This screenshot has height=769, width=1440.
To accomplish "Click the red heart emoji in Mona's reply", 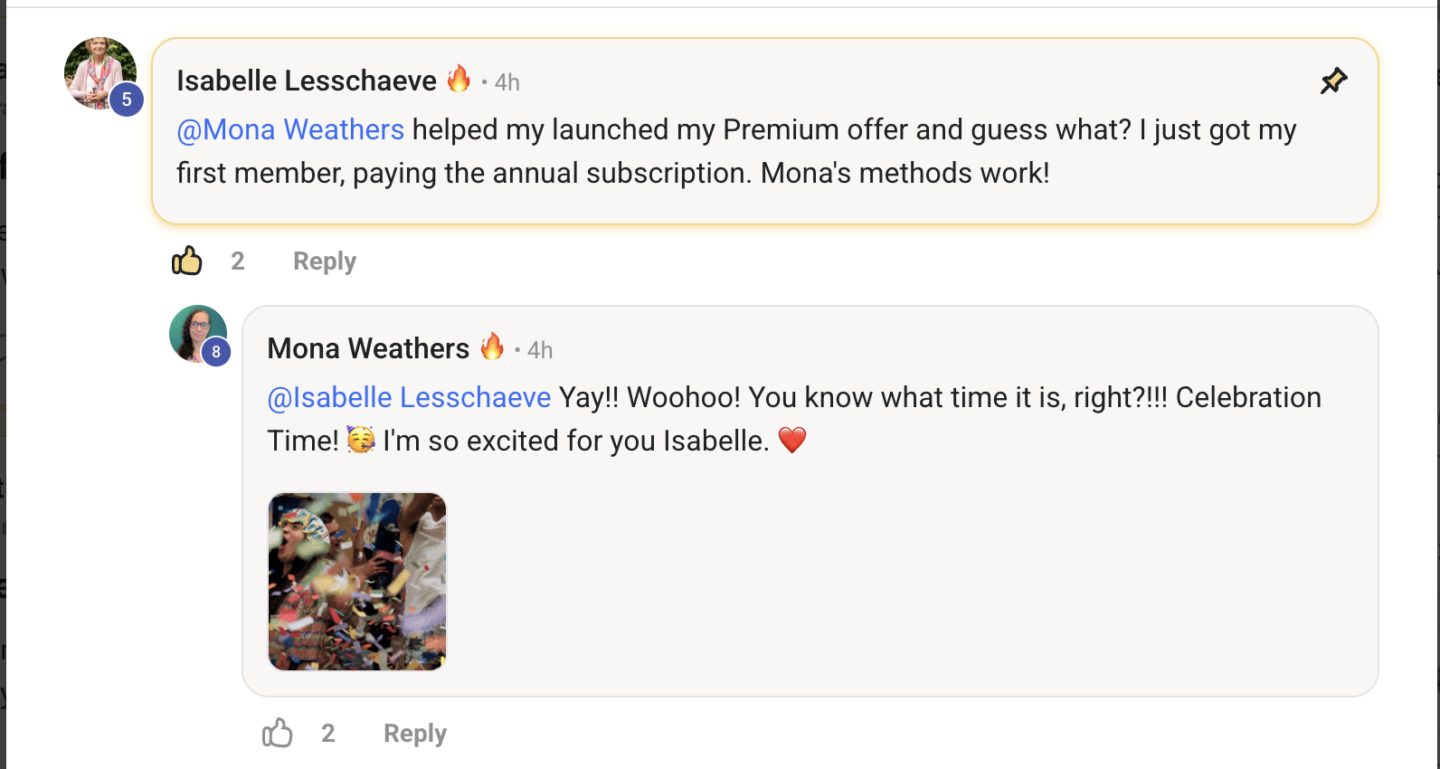I will click(x=792, y=440).
